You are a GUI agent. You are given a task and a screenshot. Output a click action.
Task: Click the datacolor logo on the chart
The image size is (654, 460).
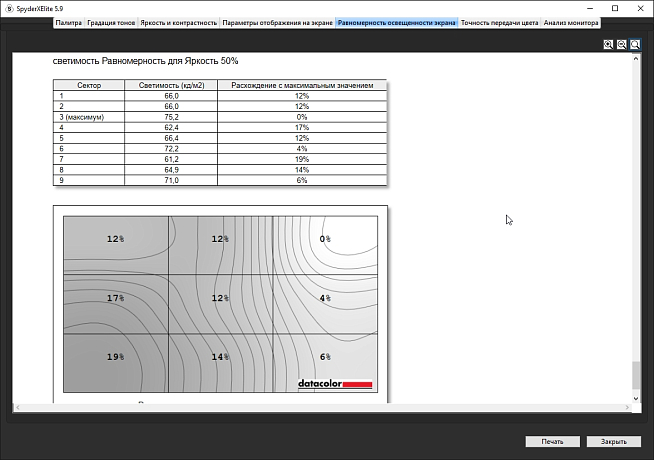(335, 383)
